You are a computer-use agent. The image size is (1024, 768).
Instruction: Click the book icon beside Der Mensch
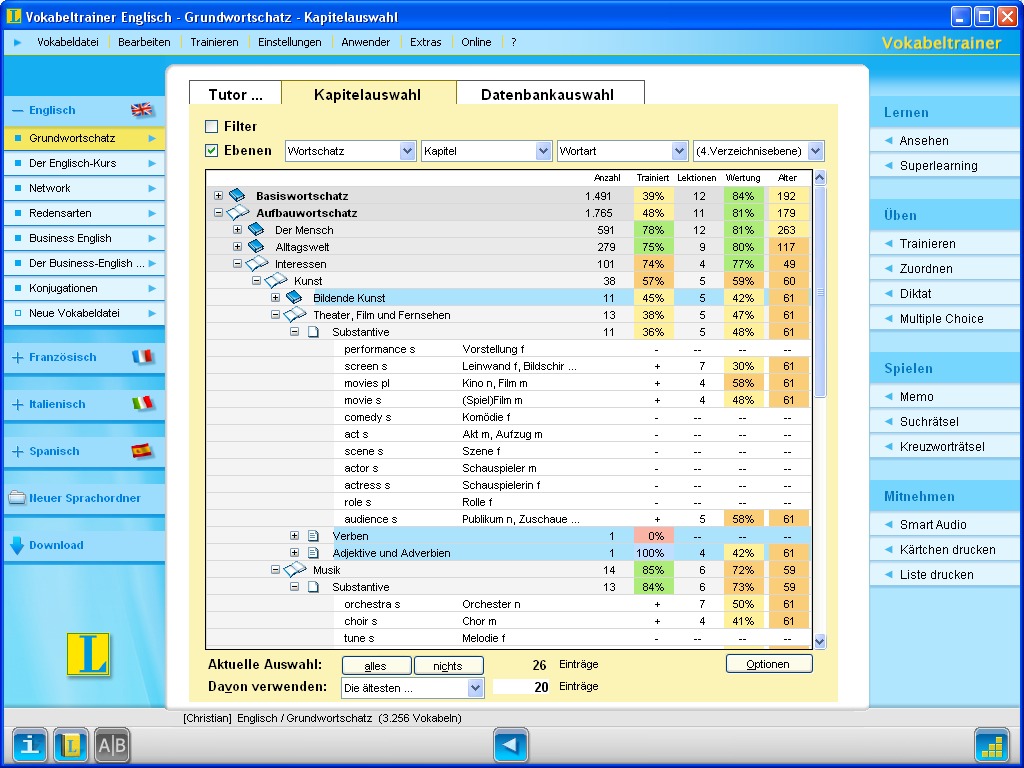pyautogui.click(x=256, y=229)
